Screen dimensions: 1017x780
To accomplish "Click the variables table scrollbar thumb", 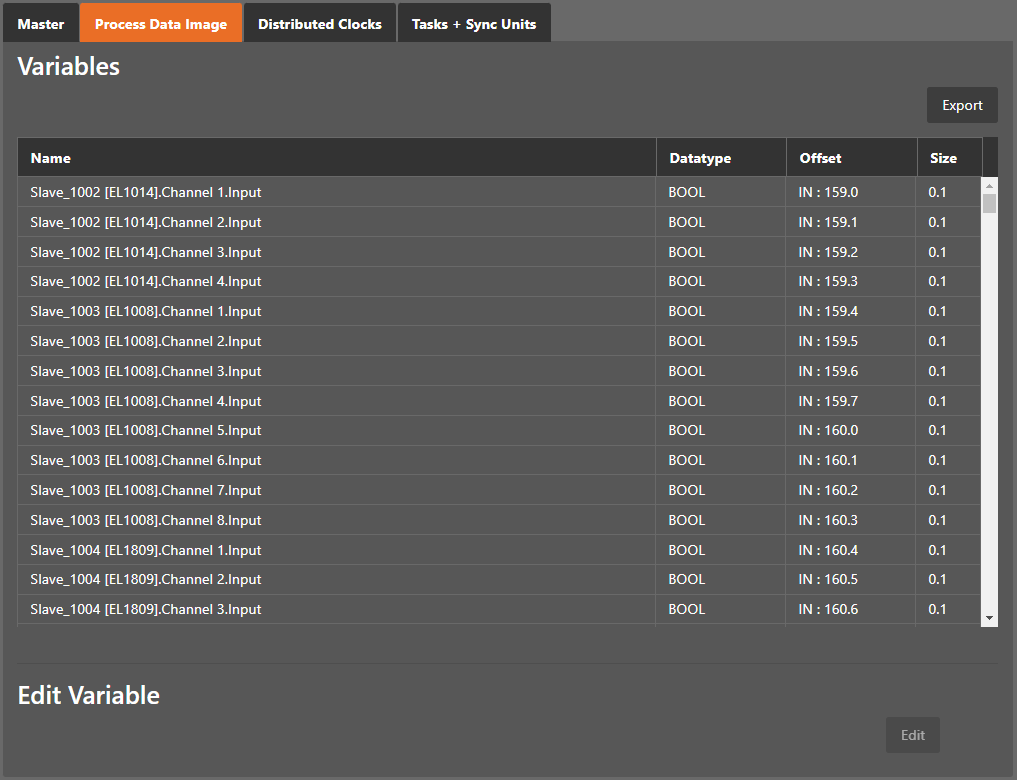I will point(990,204).
